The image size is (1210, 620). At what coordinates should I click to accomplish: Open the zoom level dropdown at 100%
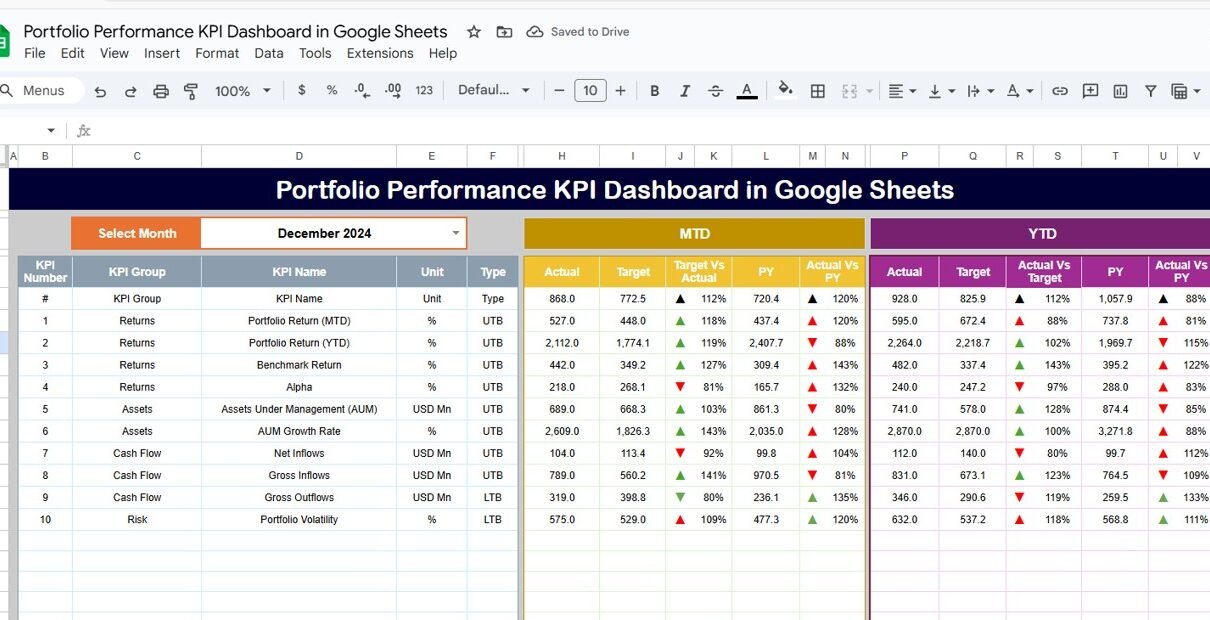point(243,91)
